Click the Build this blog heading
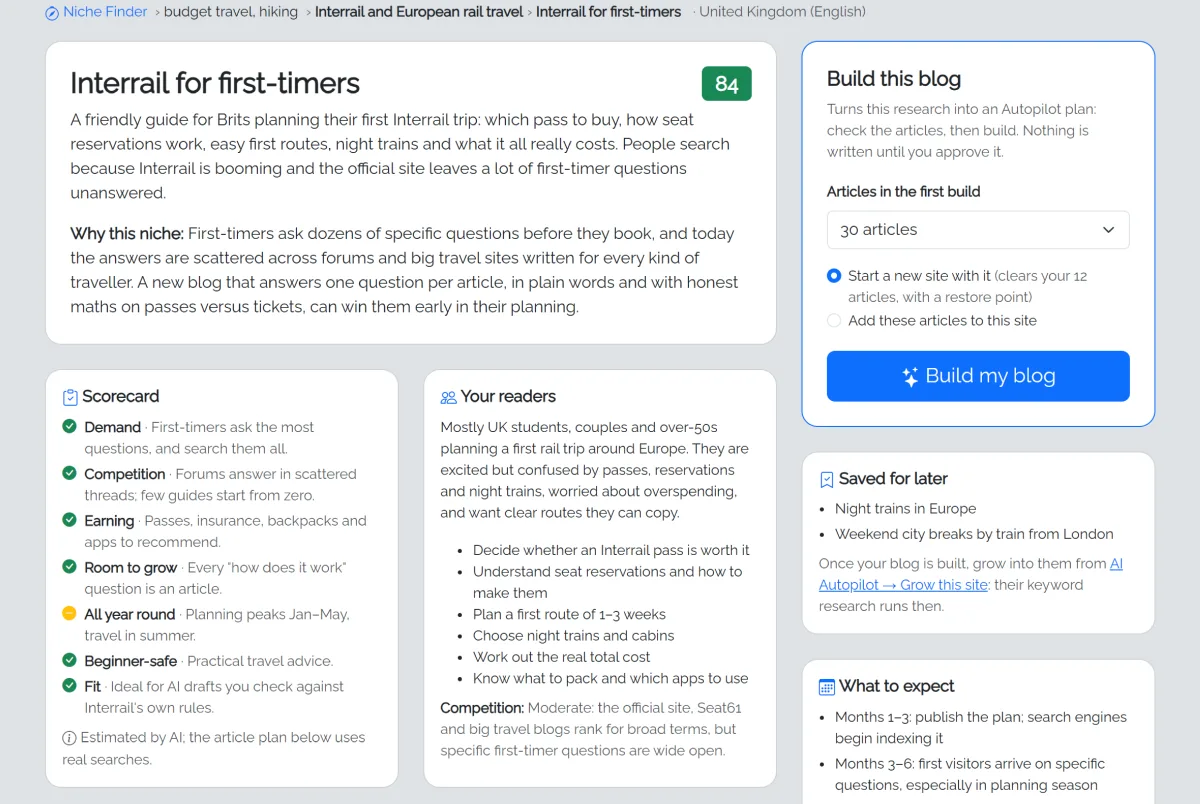The height and width of the screenshot is (804, 1200). coord(894,79)
